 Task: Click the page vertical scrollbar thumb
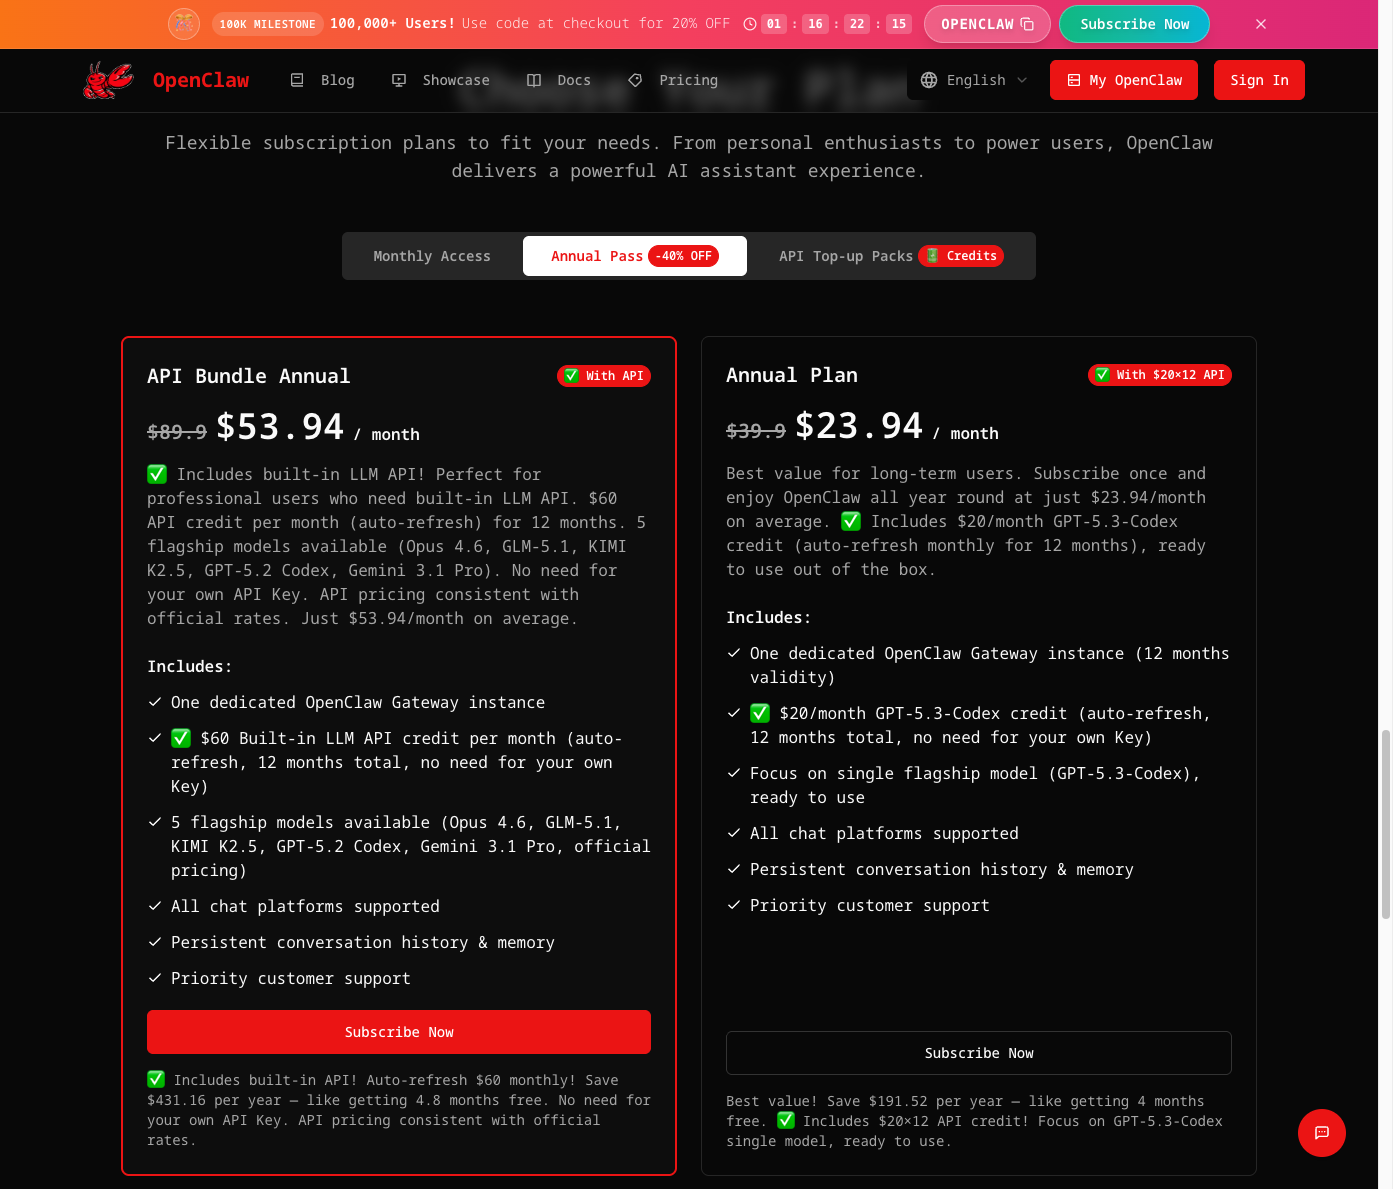pos(1385,825)
